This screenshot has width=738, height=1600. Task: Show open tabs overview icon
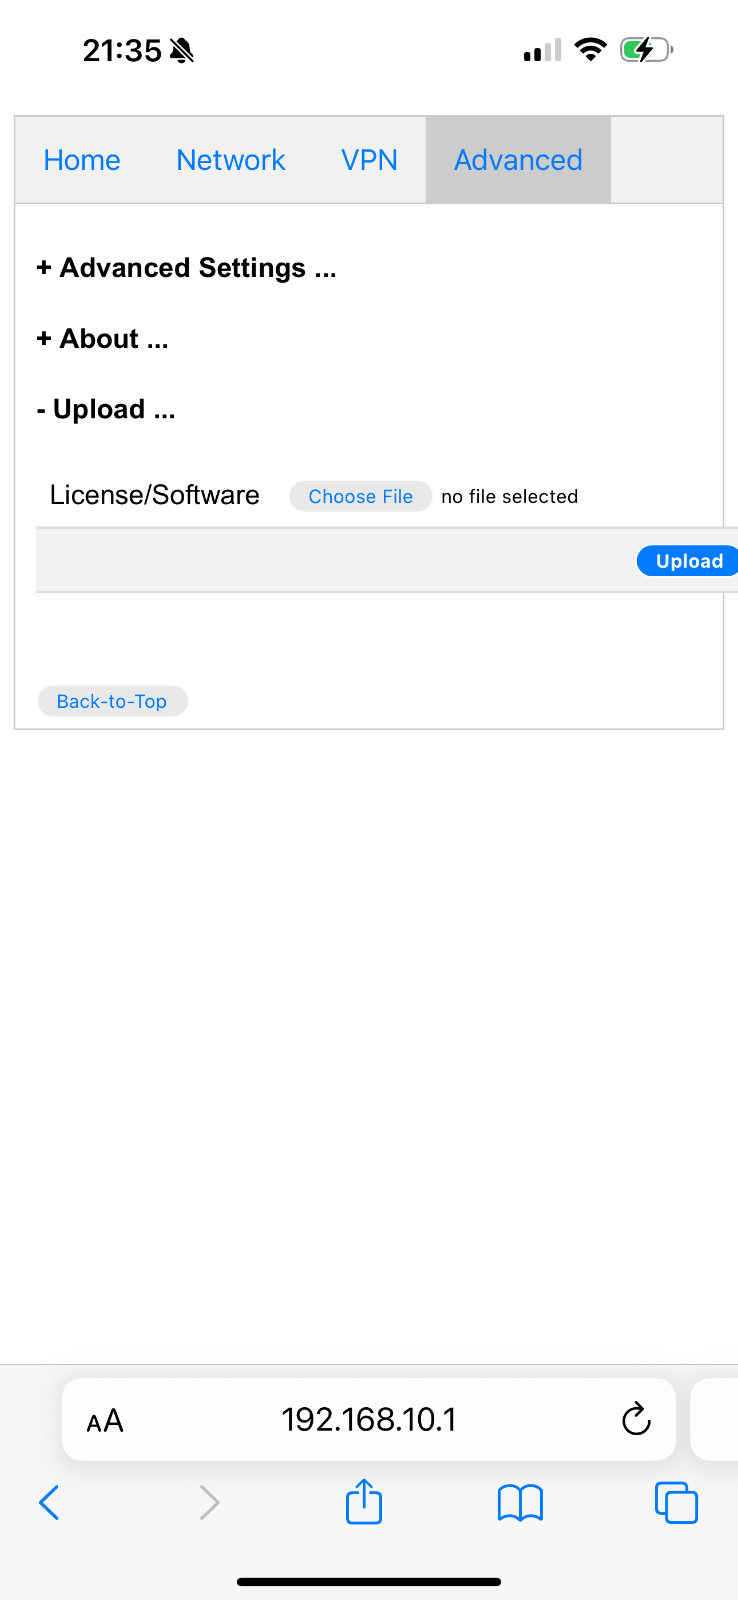coord(676,1502)
